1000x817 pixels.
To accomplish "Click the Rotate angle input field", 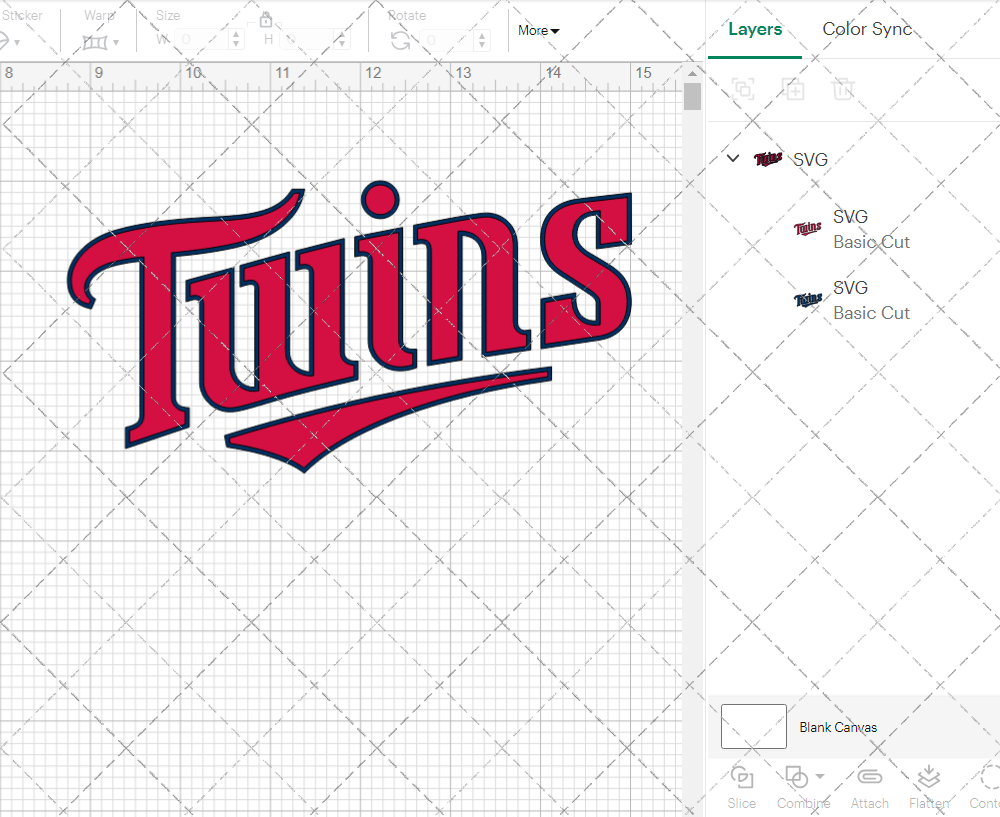I will 447,41.
